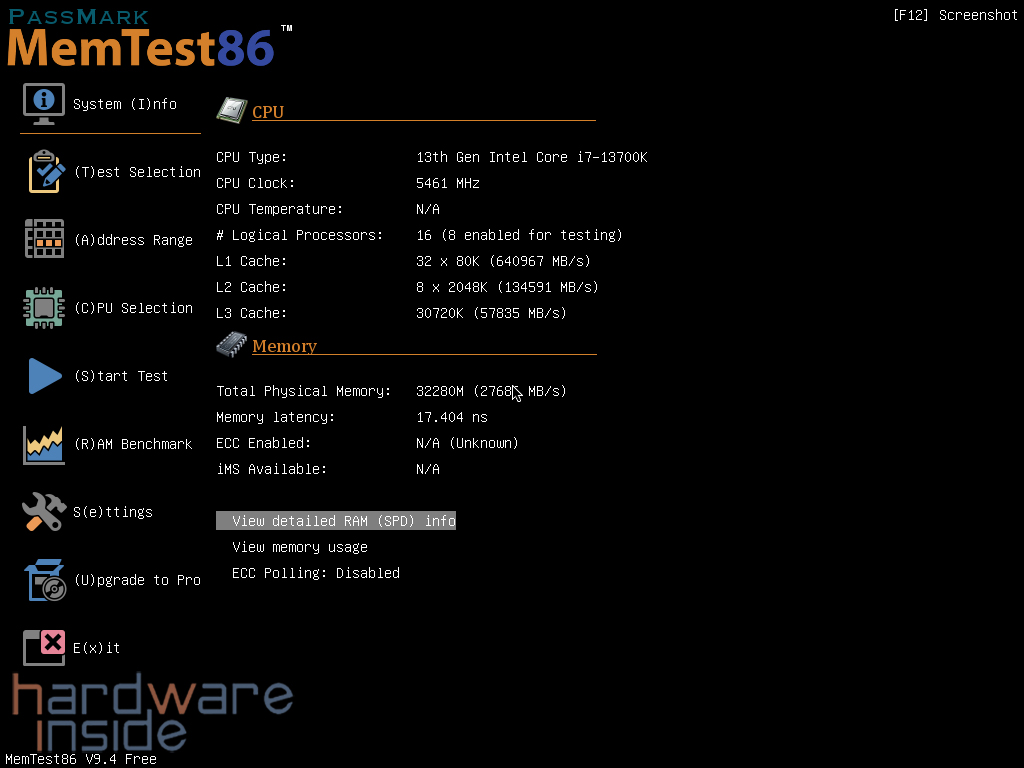Click the ECC Enabled N/A (Unknown) value
1024x768 pixels.
(467, 443)
